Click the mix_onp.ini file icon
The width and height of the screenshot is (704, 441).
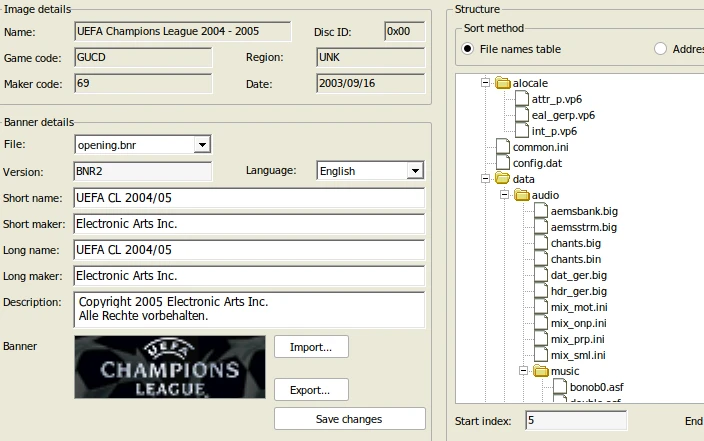pos(541,323)
